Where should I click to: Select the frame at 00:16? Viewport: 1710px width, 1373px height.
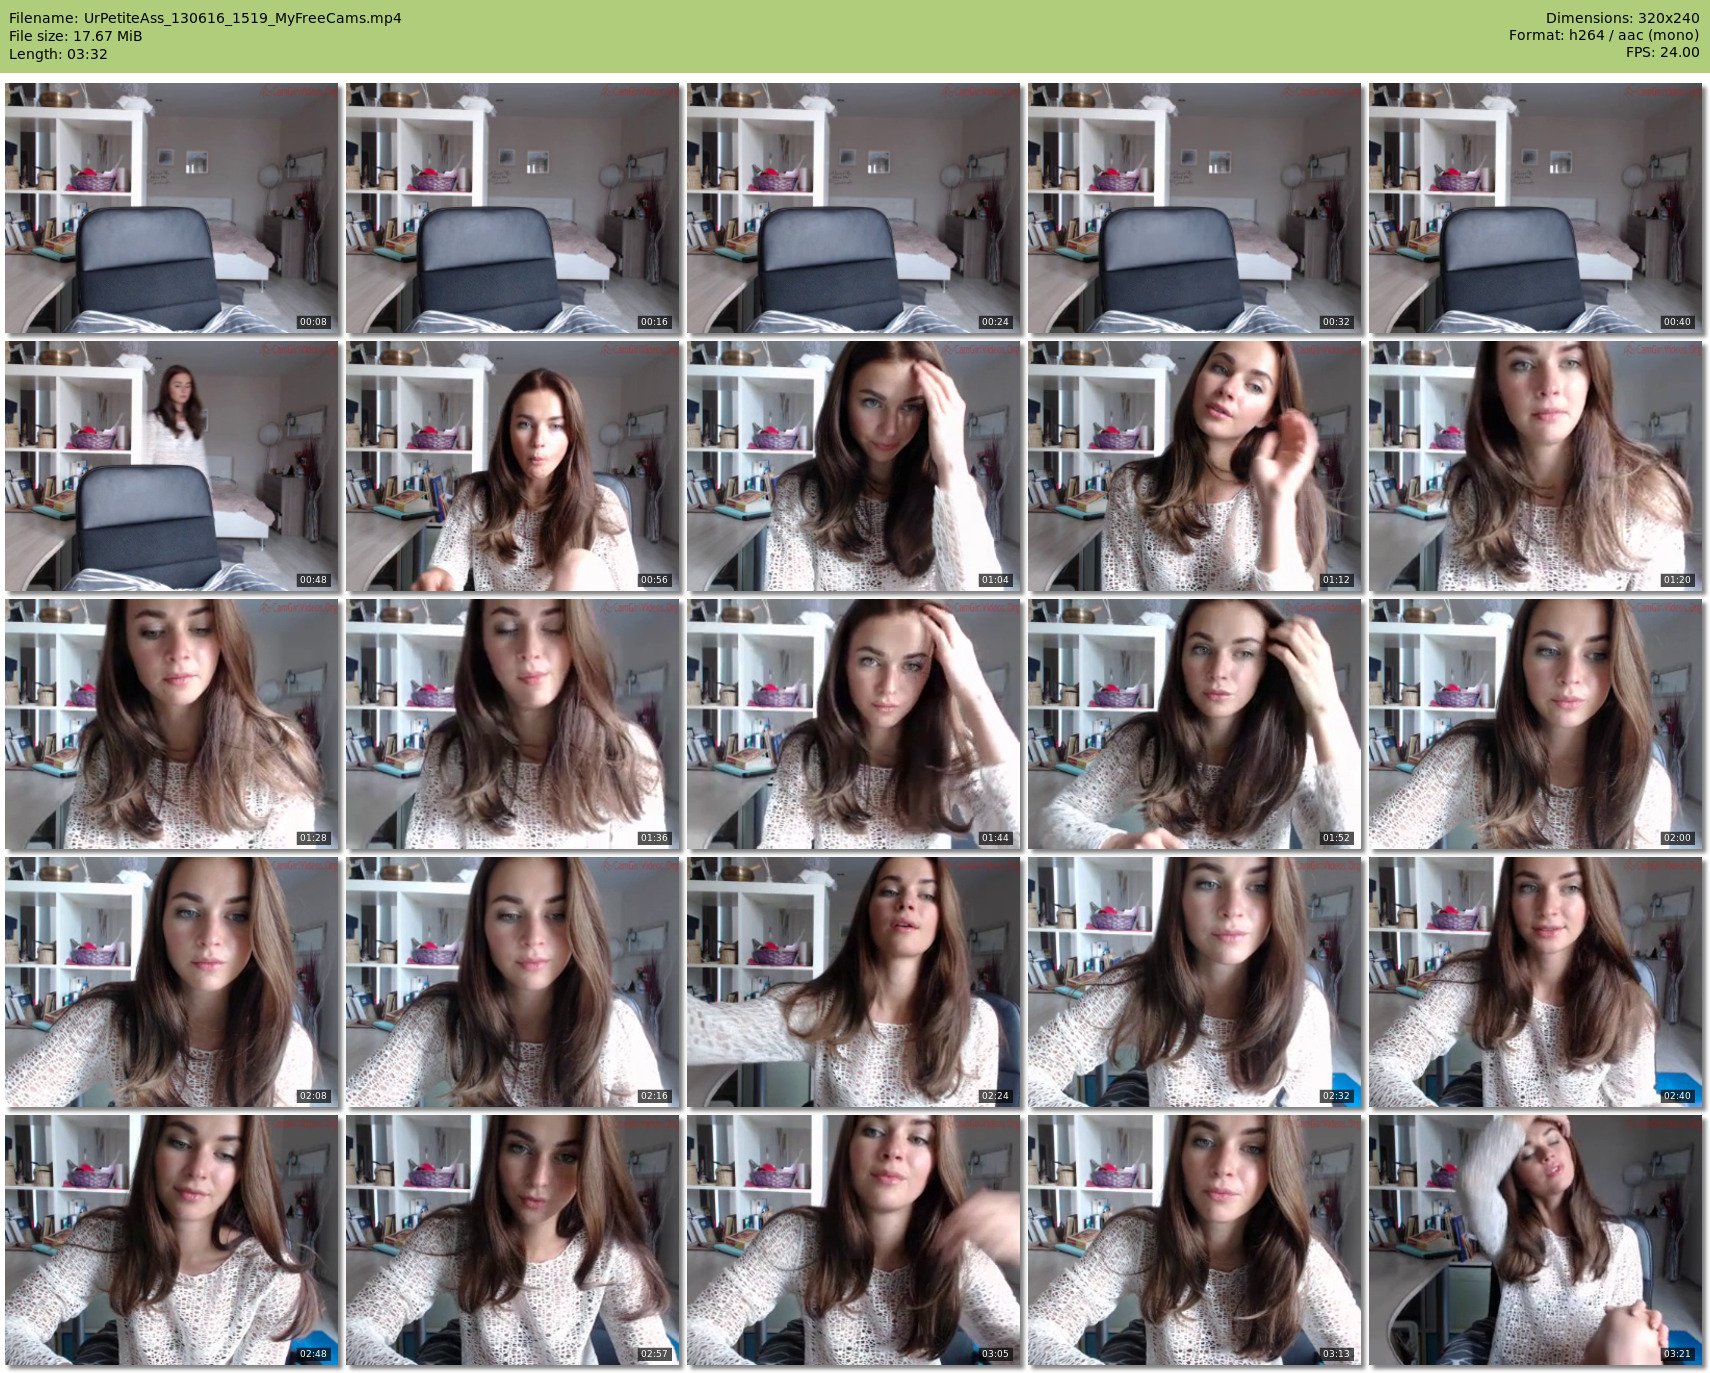pos(512,208)
